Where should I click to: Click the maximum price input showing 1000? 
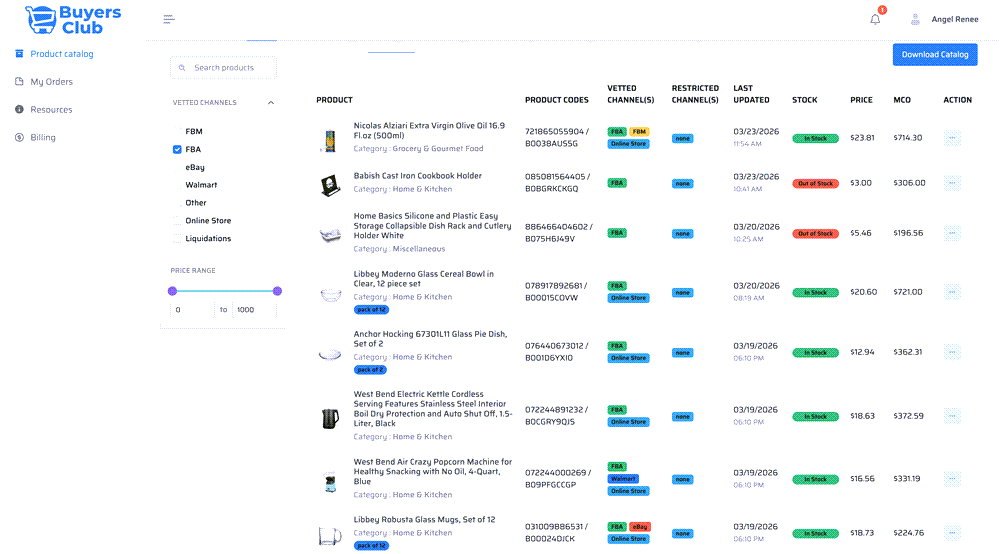[254, 310]
